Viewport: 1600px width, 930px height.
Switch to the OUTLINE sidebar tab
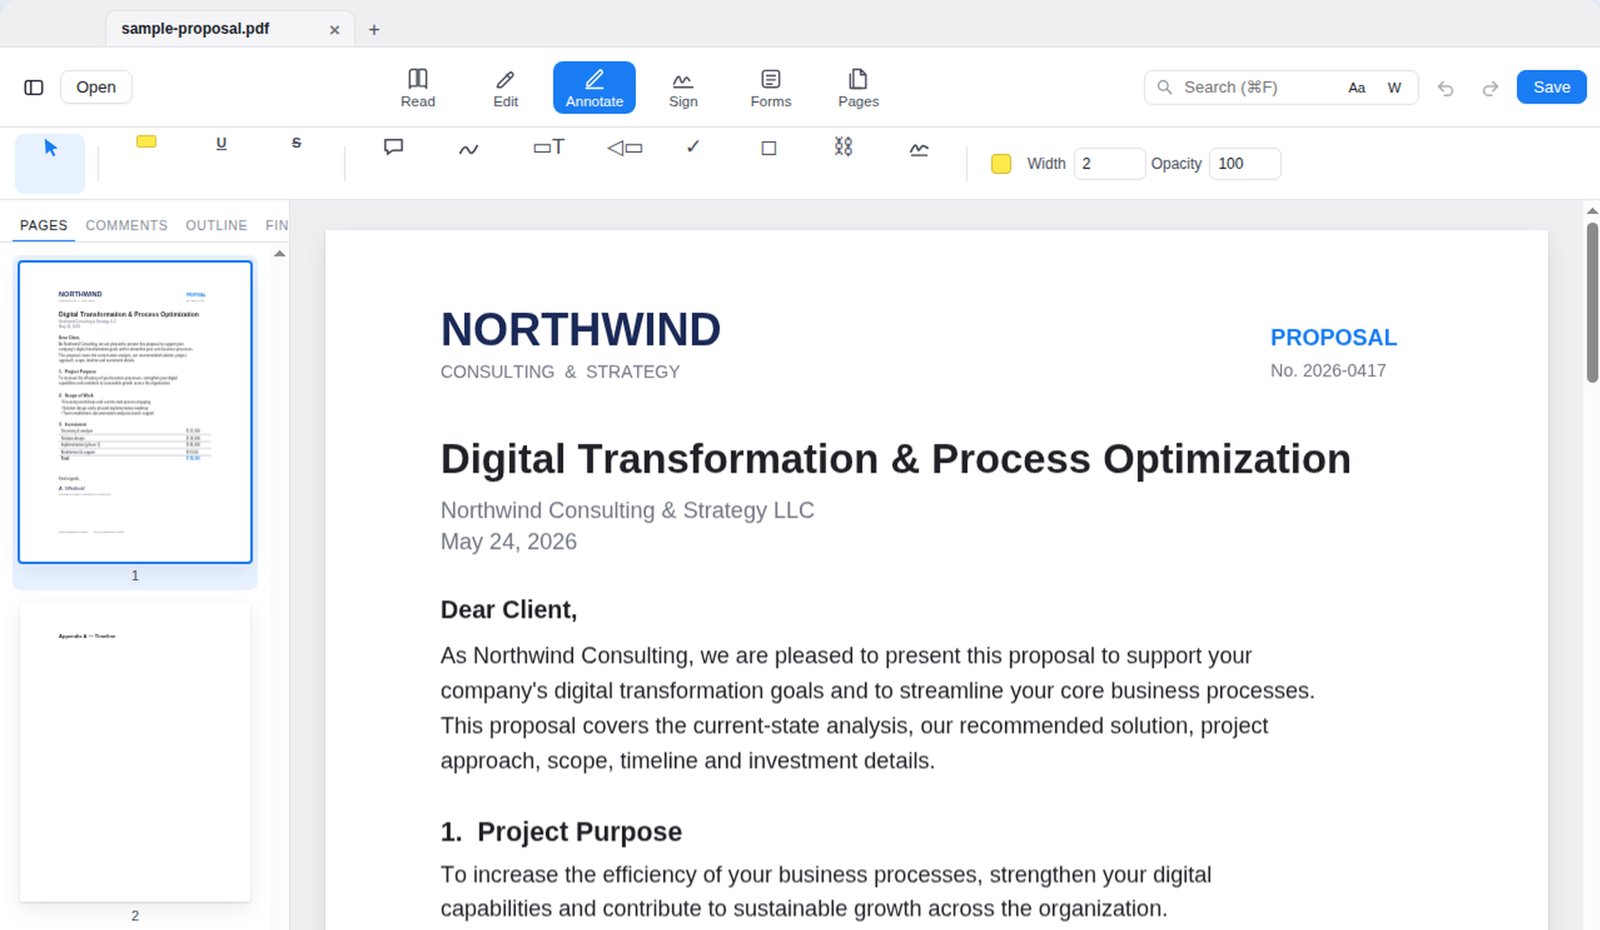click(x=216, y=225)
